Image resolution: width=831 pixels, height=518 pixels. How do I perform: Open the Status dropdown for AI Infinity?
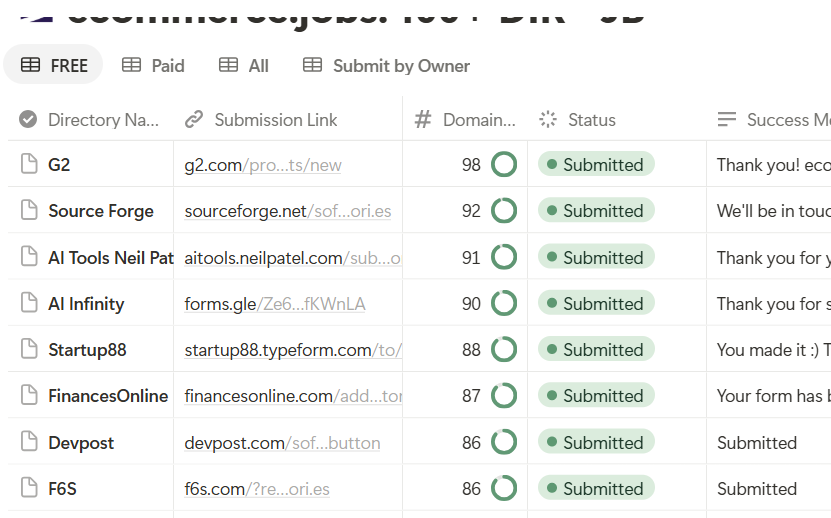[596, 304]
